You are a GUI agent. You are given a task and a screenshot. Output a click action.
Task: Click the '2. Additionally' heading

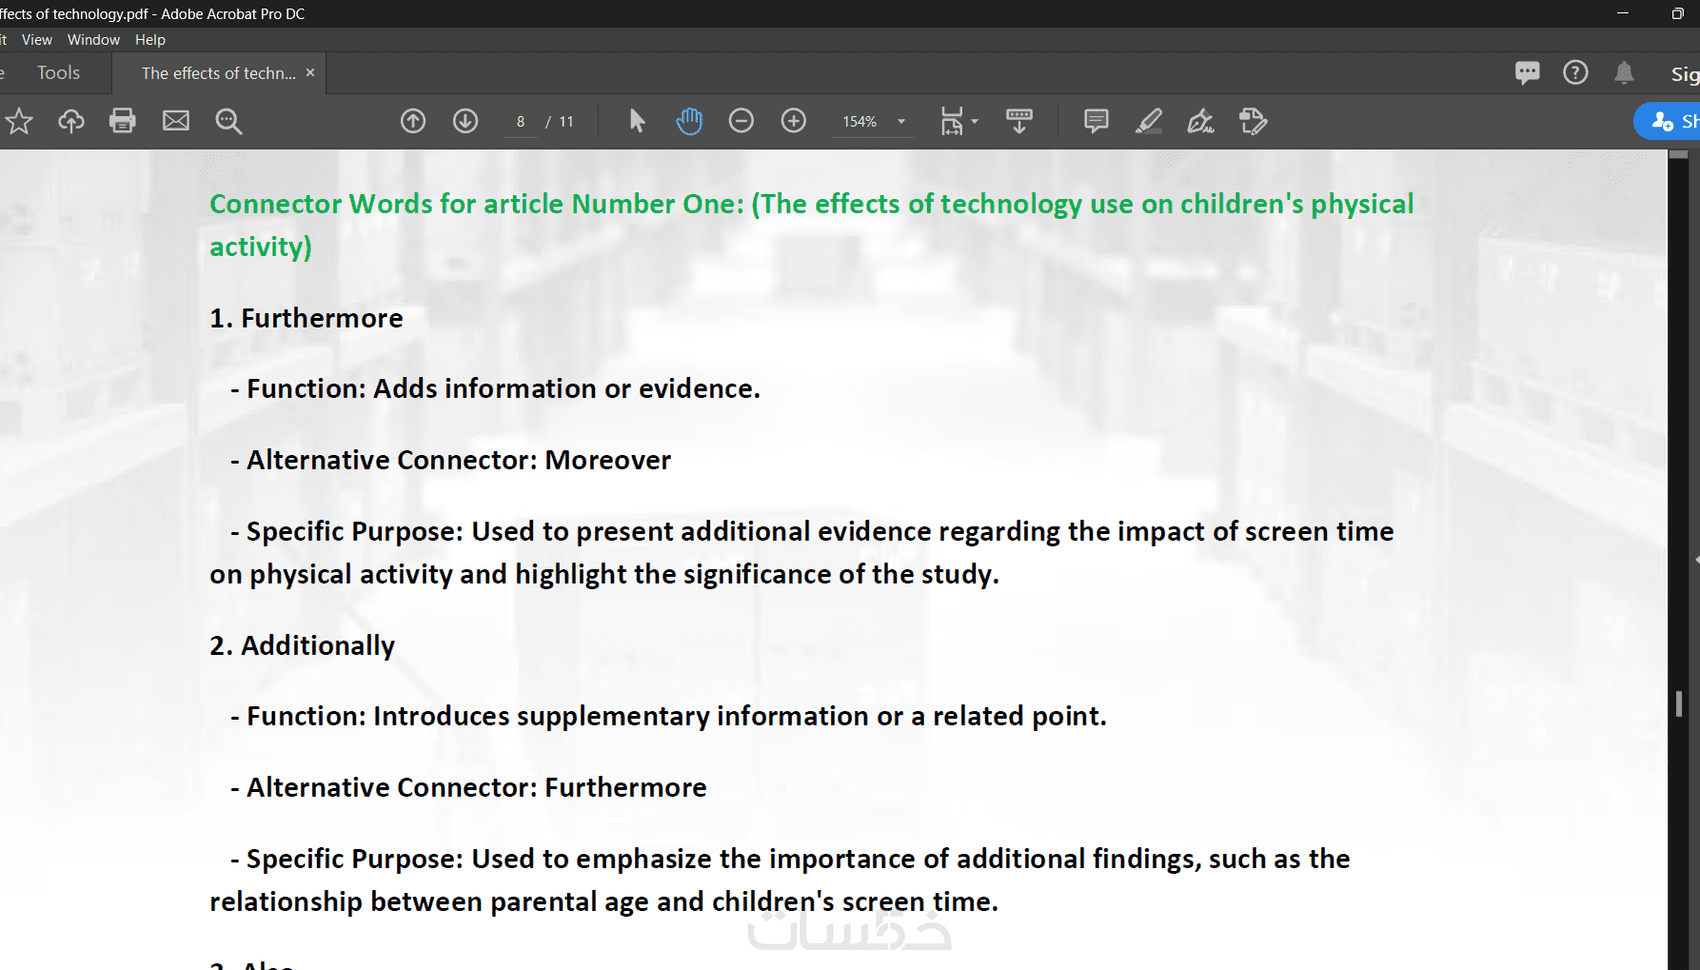point(302,646)
